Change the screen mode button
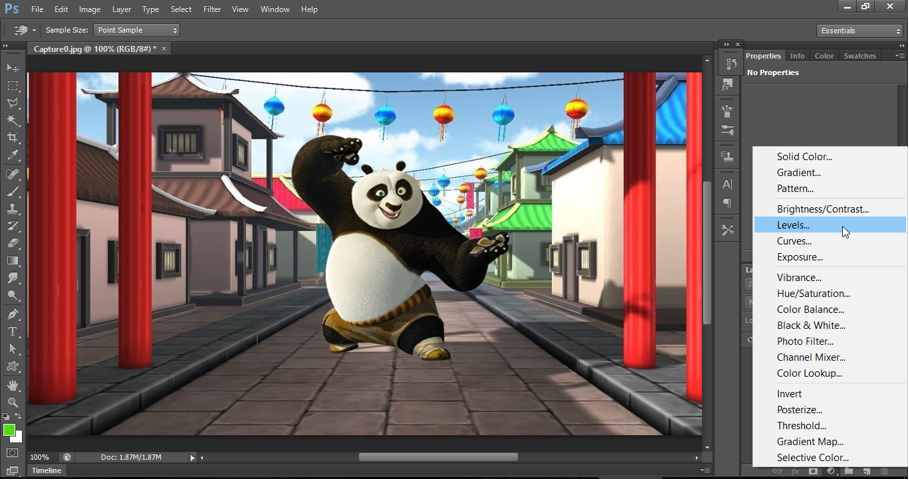Viewport: 909px width, 480px height. 12,471
